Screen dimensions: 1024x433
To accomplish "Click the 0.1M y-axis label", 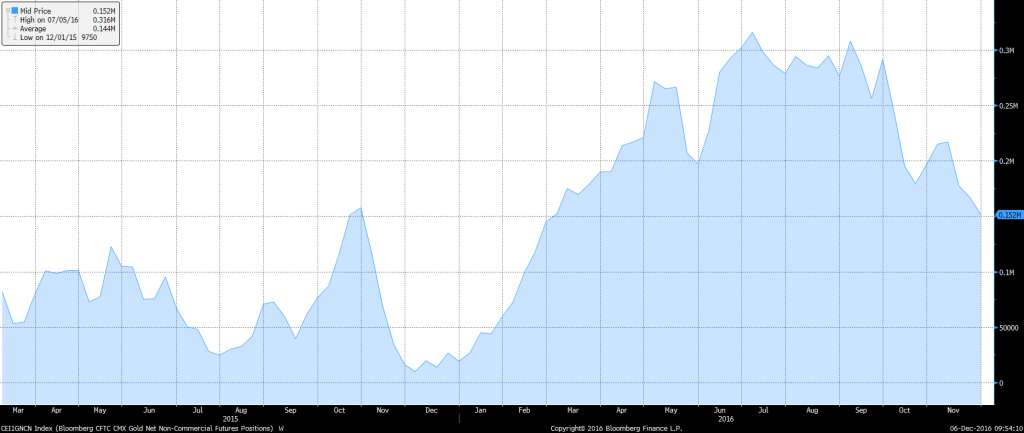I will click(1006, 272).
